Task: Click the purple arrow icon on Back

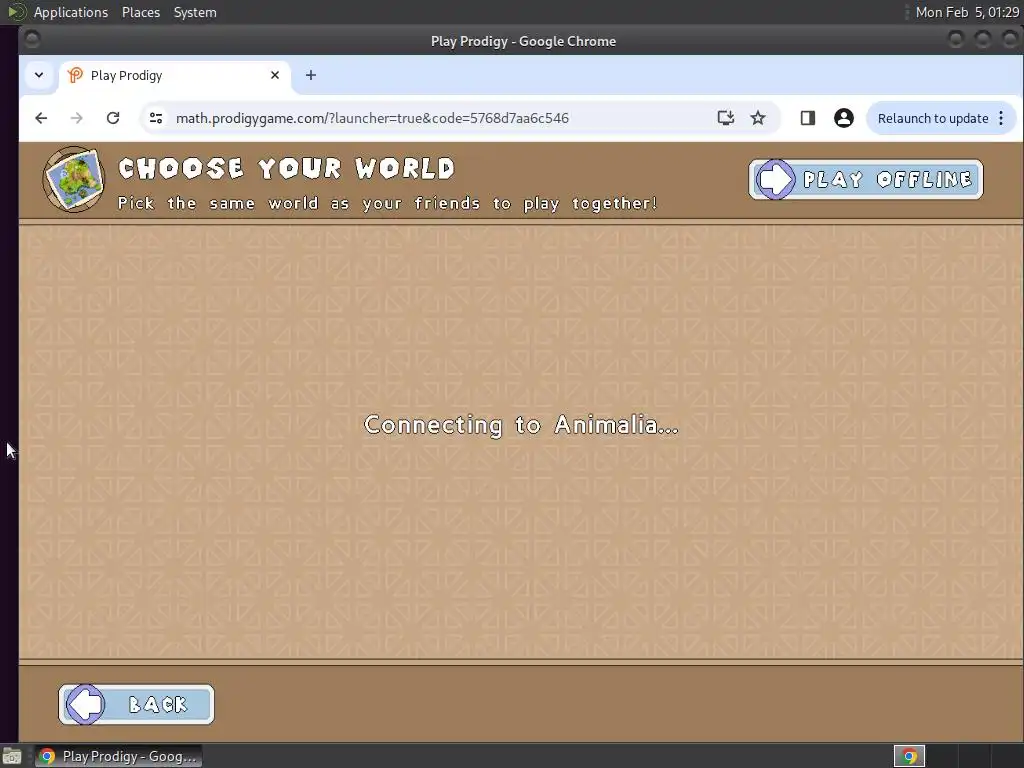Action: [85, 704]
